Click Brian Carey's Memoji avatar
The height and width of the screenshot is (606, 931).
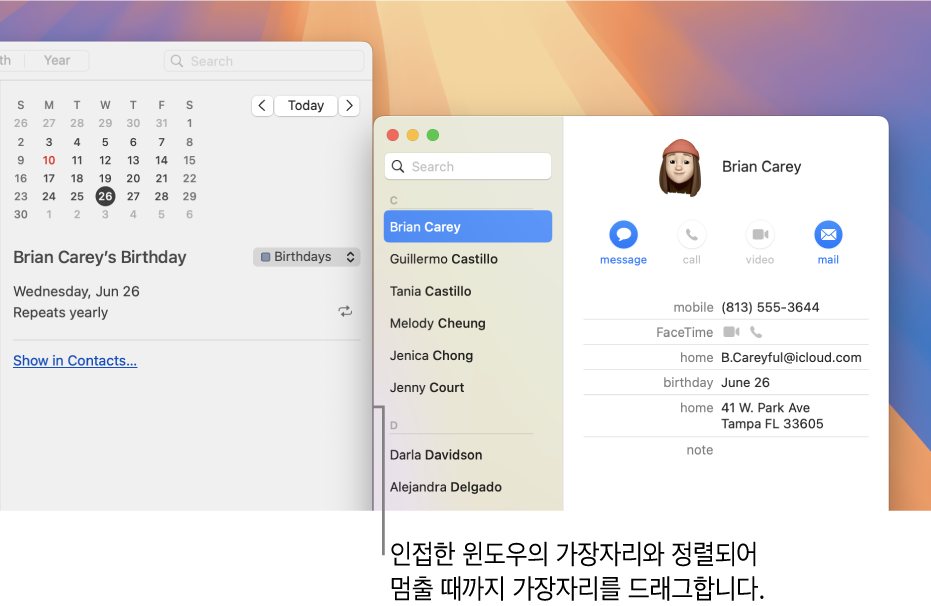click(x=680, y=167)
